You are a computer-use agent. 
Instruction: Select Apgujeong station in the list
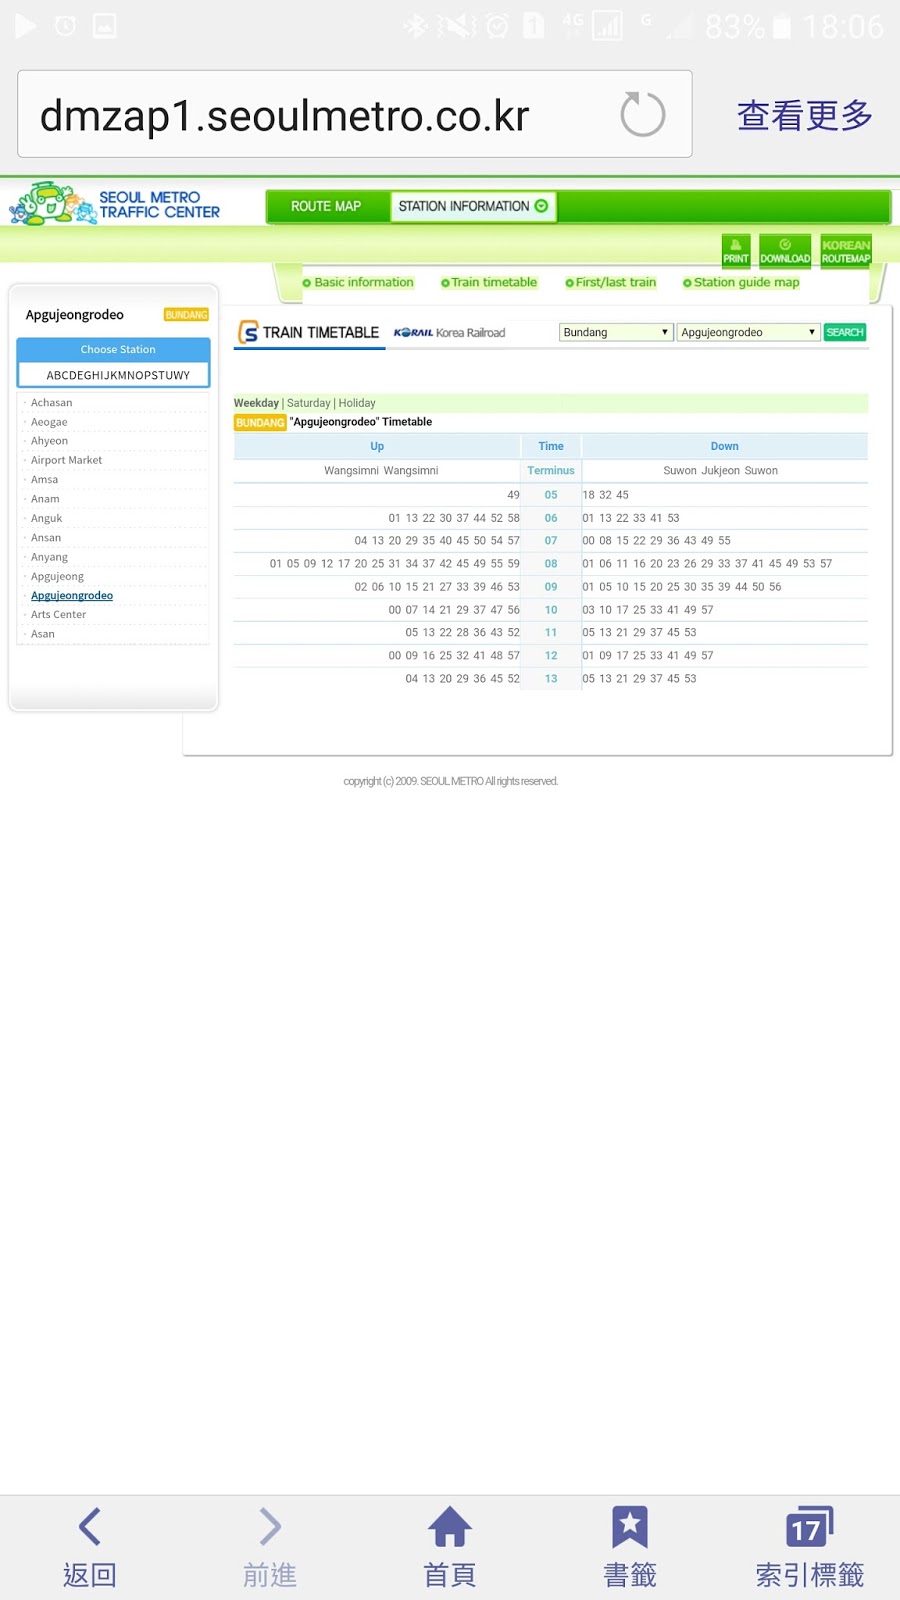[x=57, y=576]
